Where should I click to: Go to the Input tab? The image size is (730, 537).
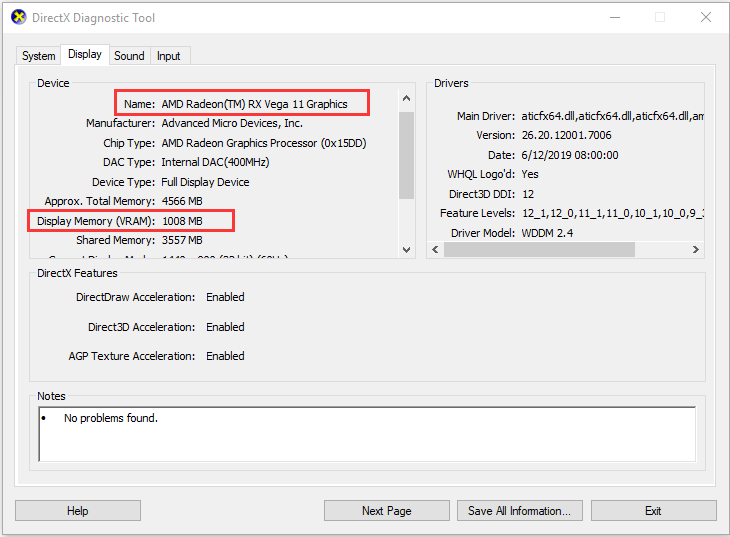point(169,56)
